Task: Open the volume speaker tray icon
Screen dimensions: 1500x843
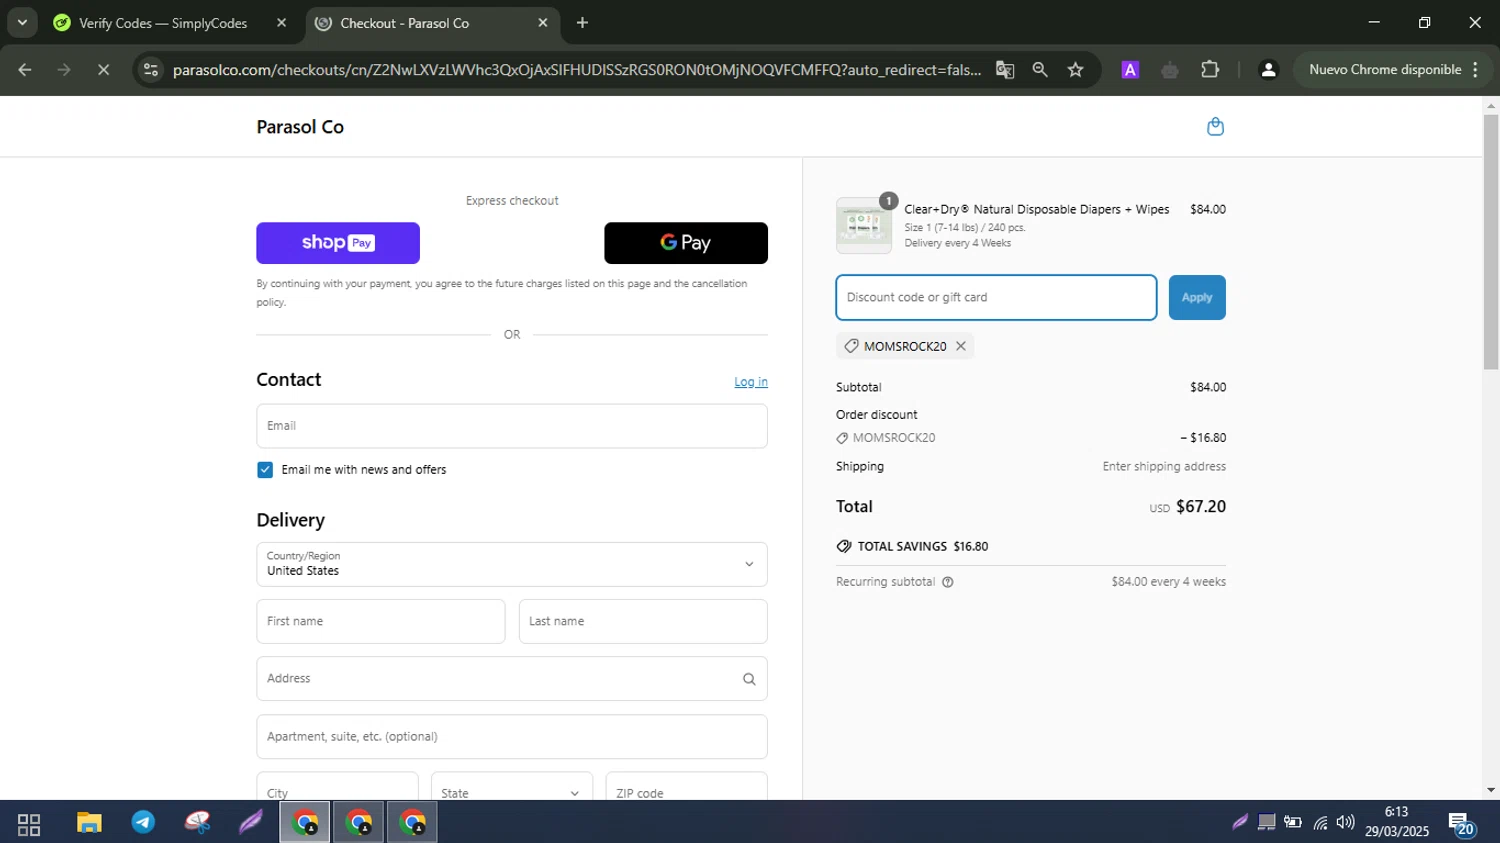Action: coord(1346,823)
